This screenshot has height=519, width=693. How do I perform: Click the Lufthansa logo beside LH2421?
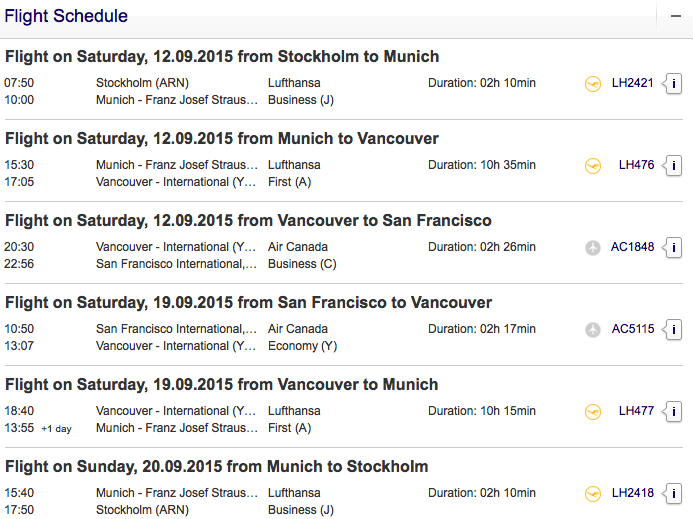pyautogui.click(x=593, y=83)
